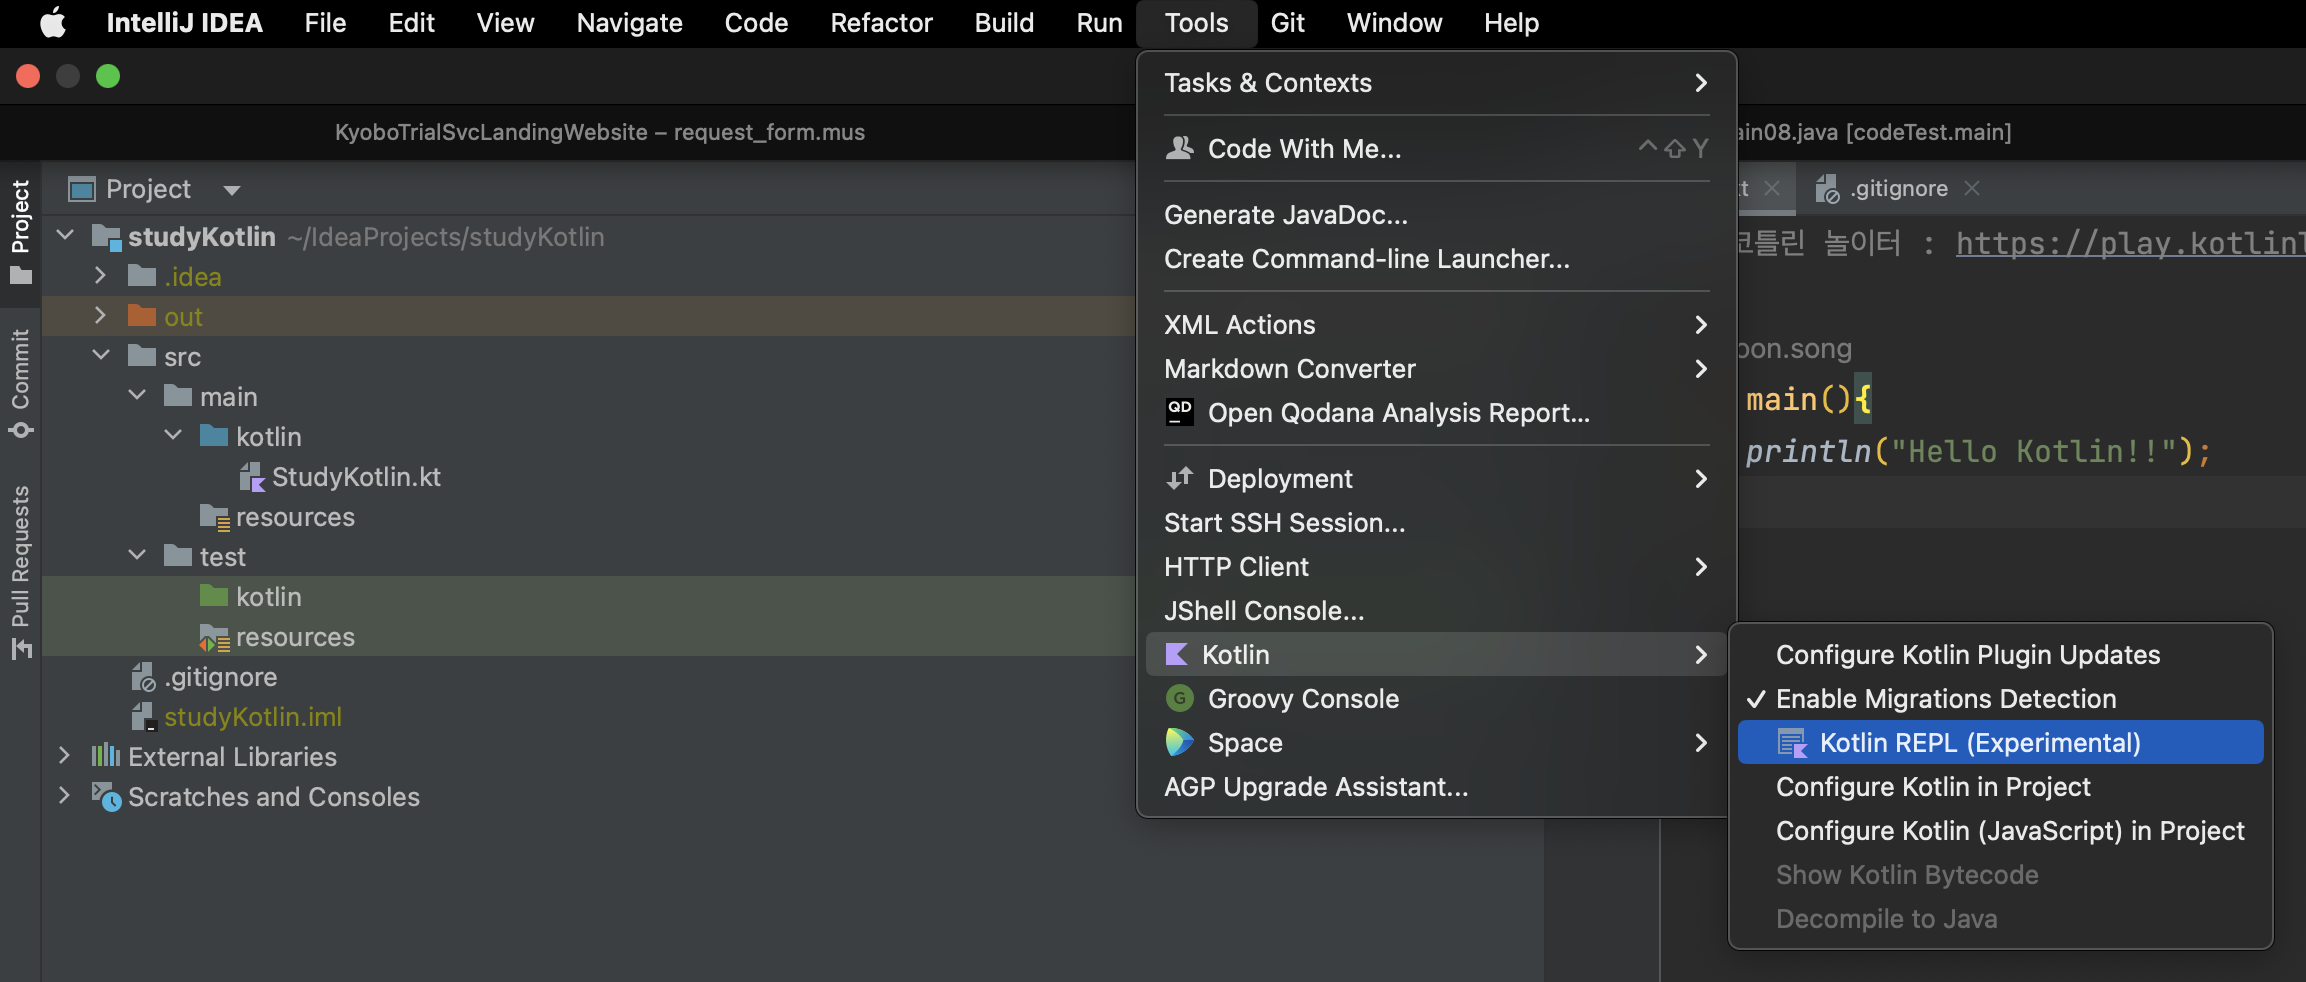This screenshot has width=2306, height=982.
Task: Click the Kotlin REPL icon in submenu
Action: [x=1792, y=743]
